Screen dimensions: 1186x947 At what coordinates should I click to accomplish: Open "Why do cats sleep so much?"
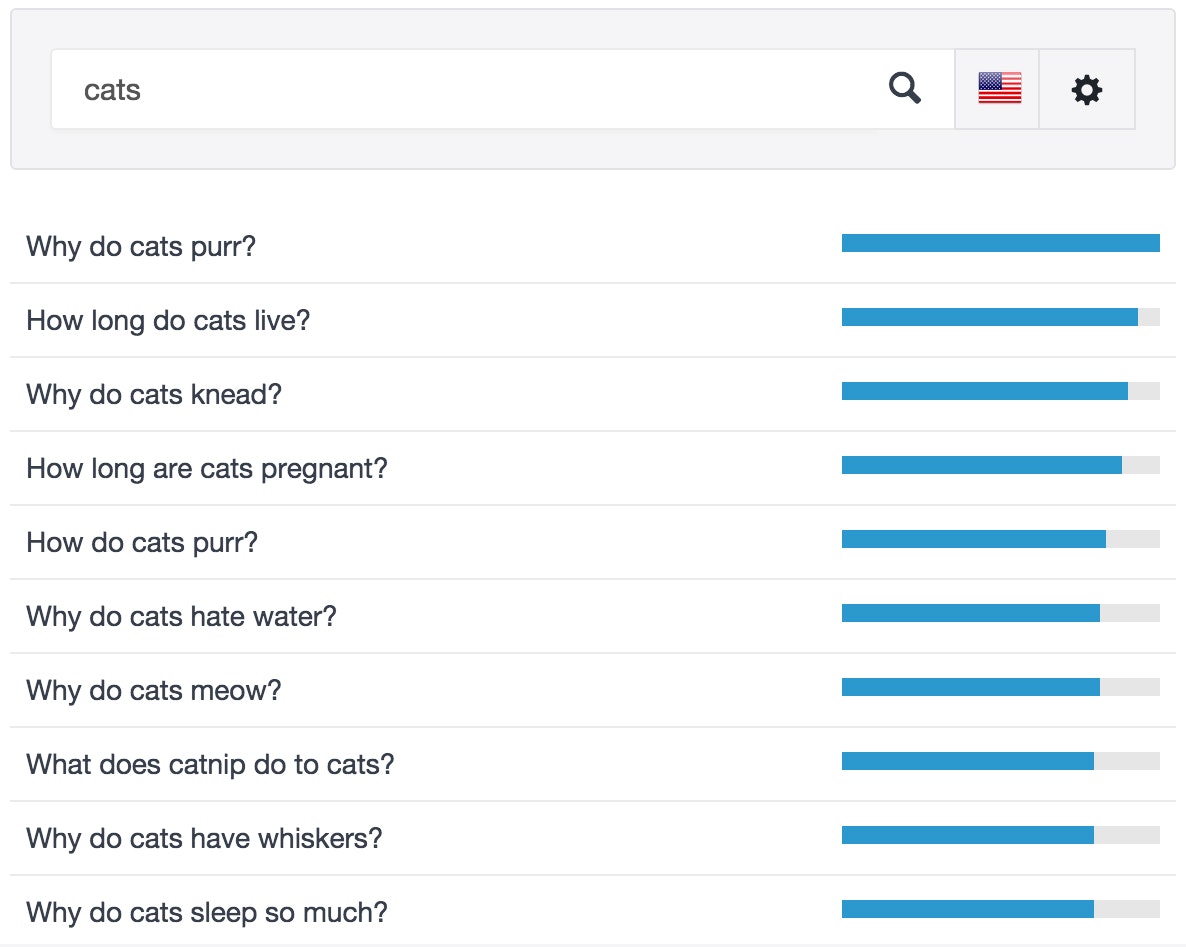(x=206, y=912)
